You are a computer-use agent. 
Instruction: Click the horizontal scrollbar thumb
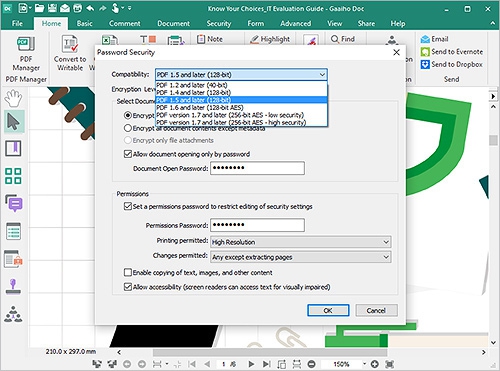tap(270, 352)
